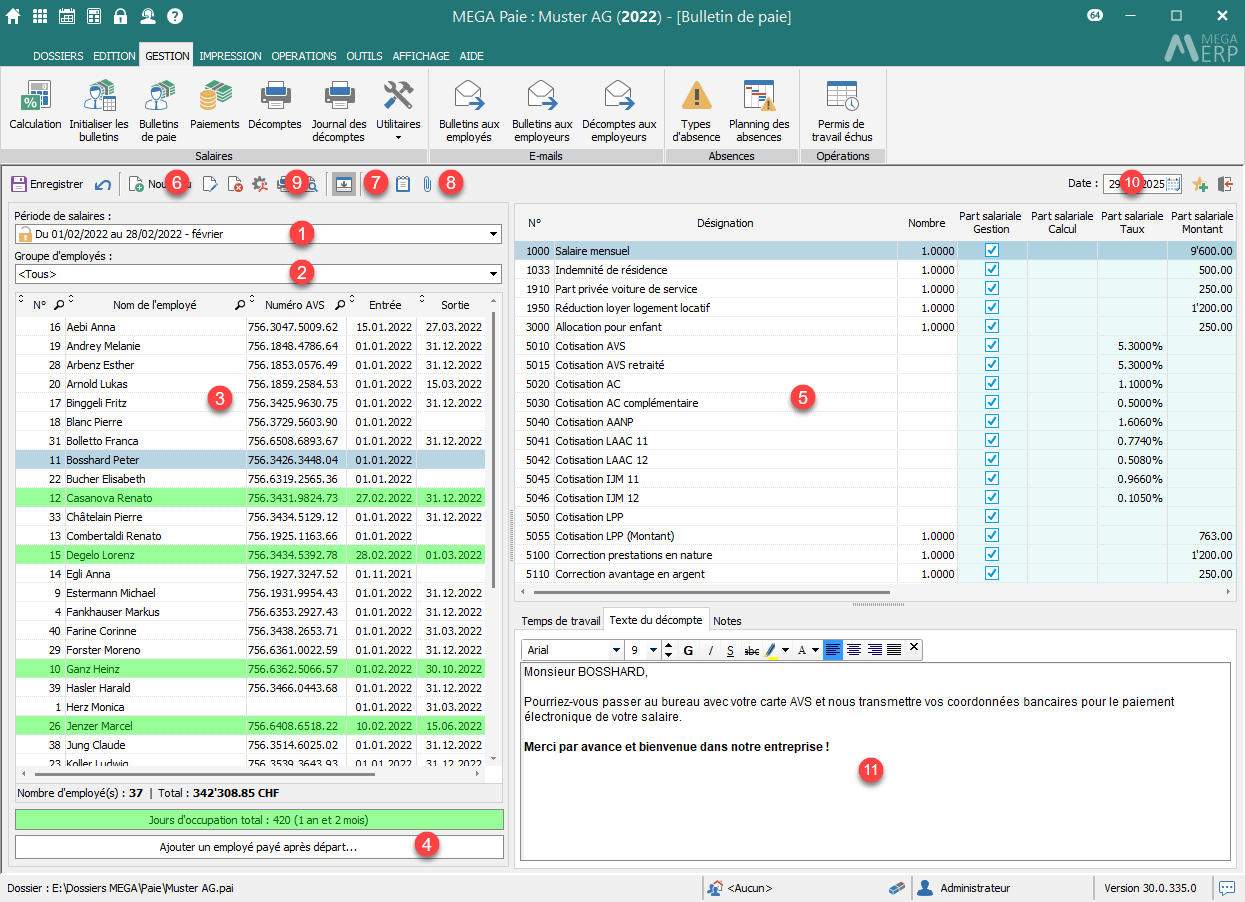Click the undo arrow icon
The height and width of the screenshot is (902, 1245).
click(102, 185)
